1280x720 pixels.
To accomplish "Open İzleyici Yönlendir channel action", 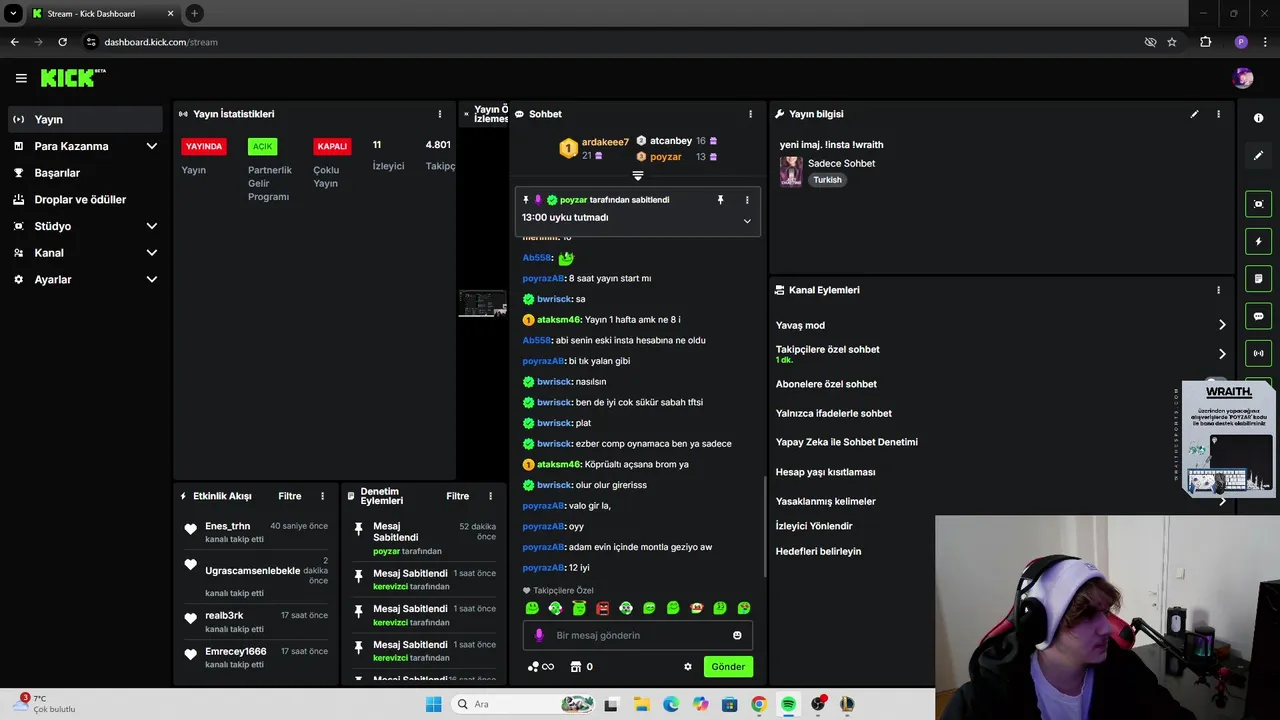I will (x=814, y=526).
